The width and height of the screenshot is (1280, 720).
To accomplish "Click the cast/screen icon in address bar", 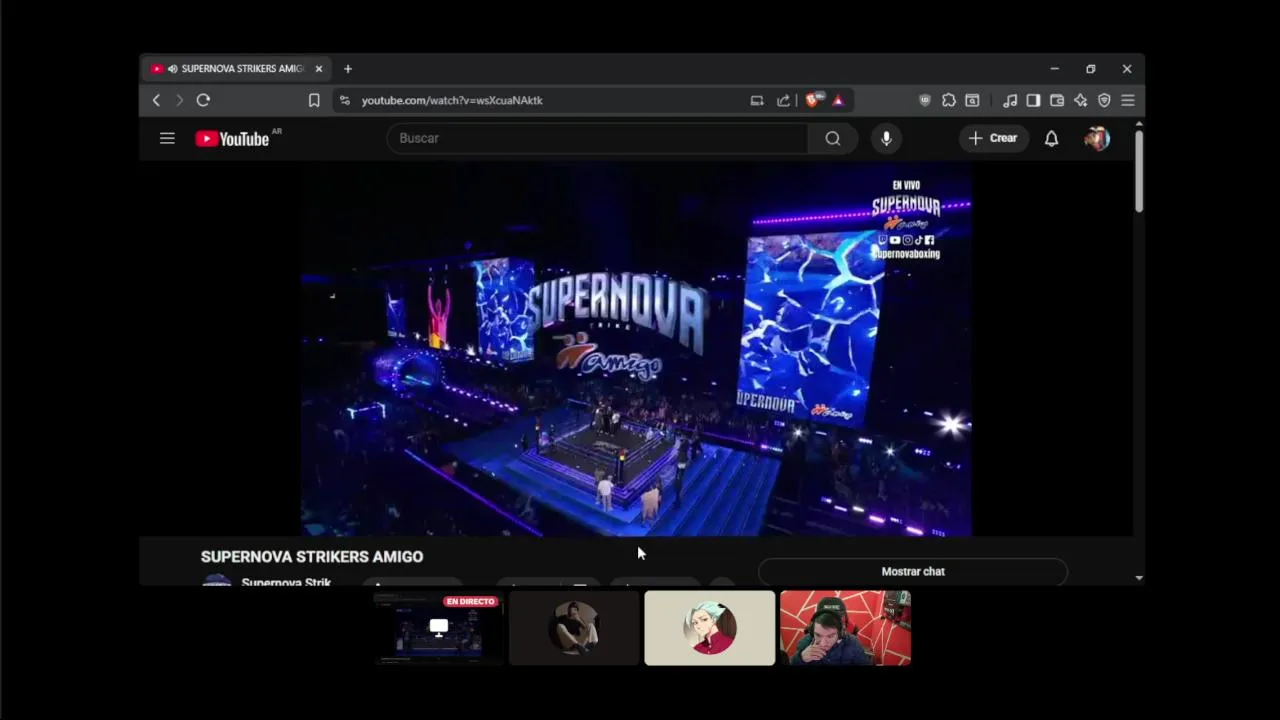I will 757,100.
